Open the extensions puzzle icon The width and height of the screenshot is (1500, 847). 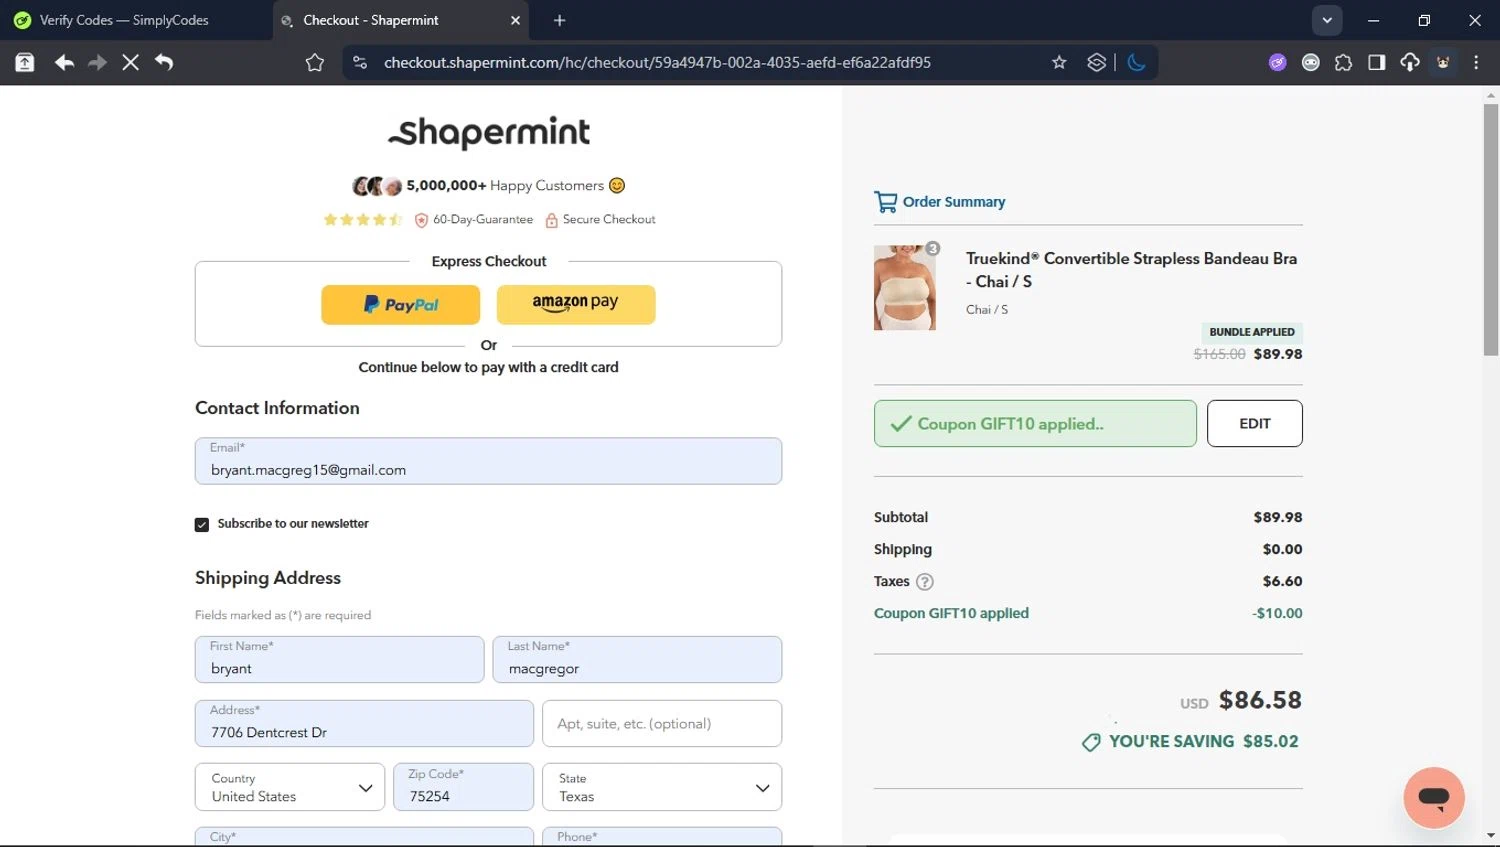1343,62
